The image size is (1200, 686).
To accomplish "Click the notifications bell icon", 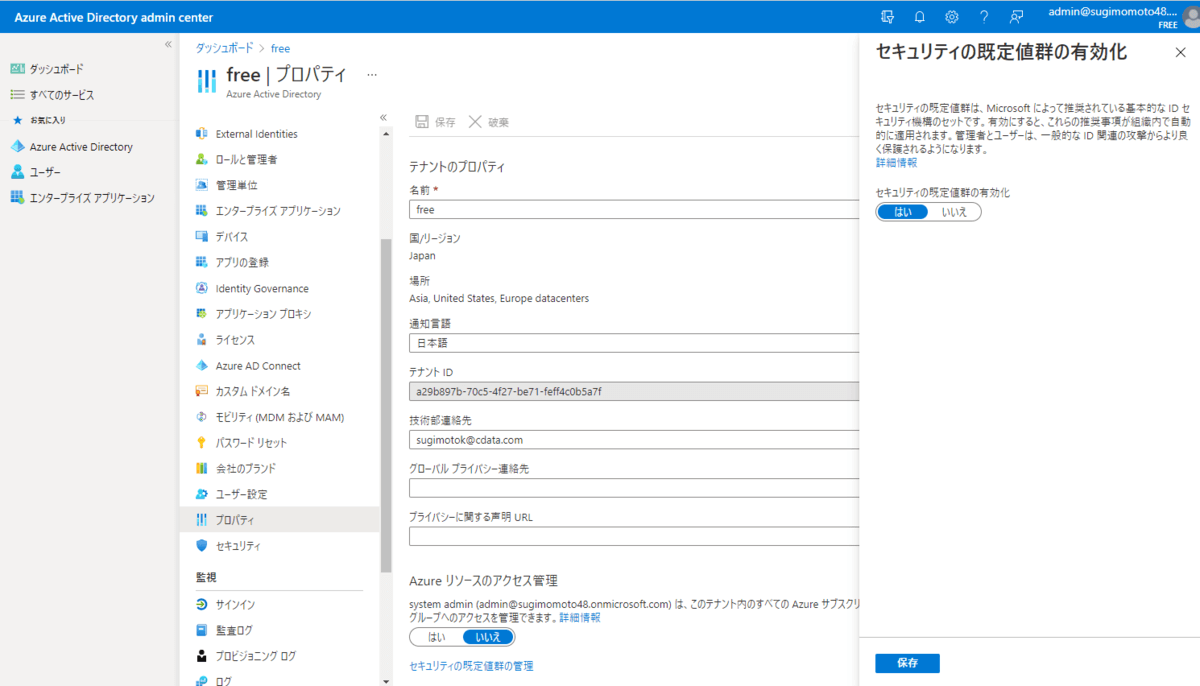I will [920, 17].
